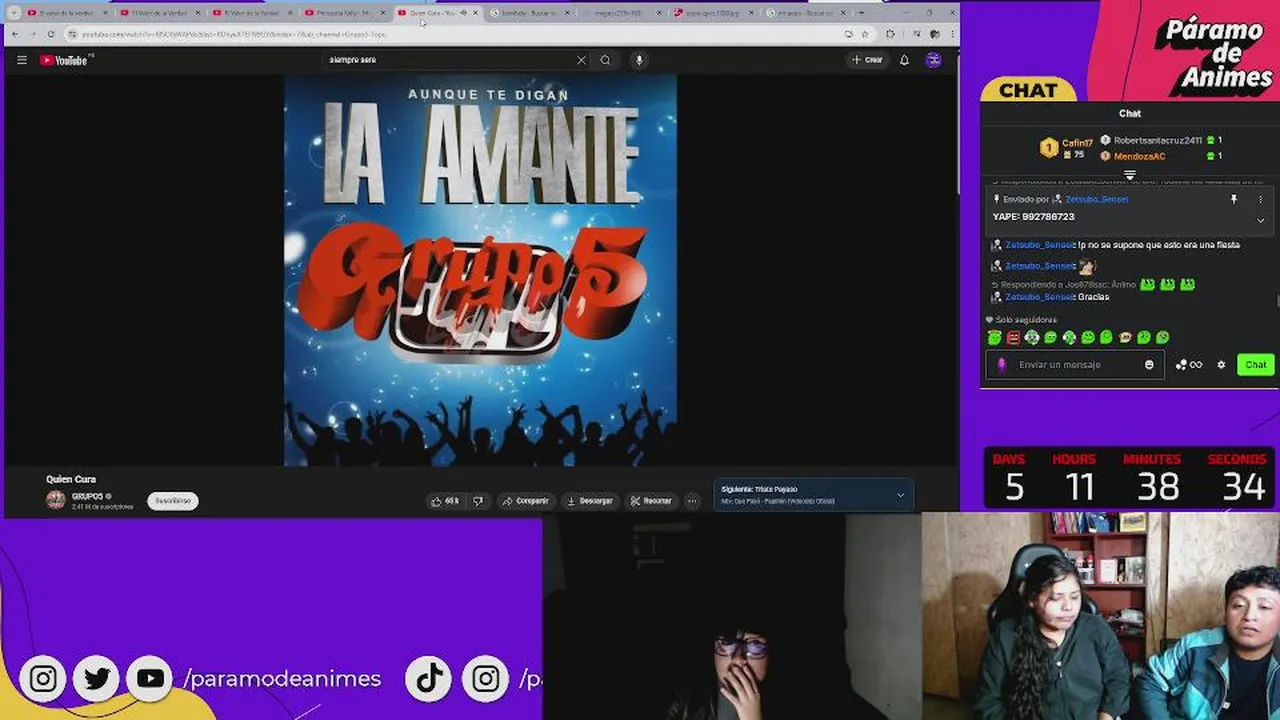1280x720 pixels.
Task: Send message with green Chat button
Action: [1256, 365]
